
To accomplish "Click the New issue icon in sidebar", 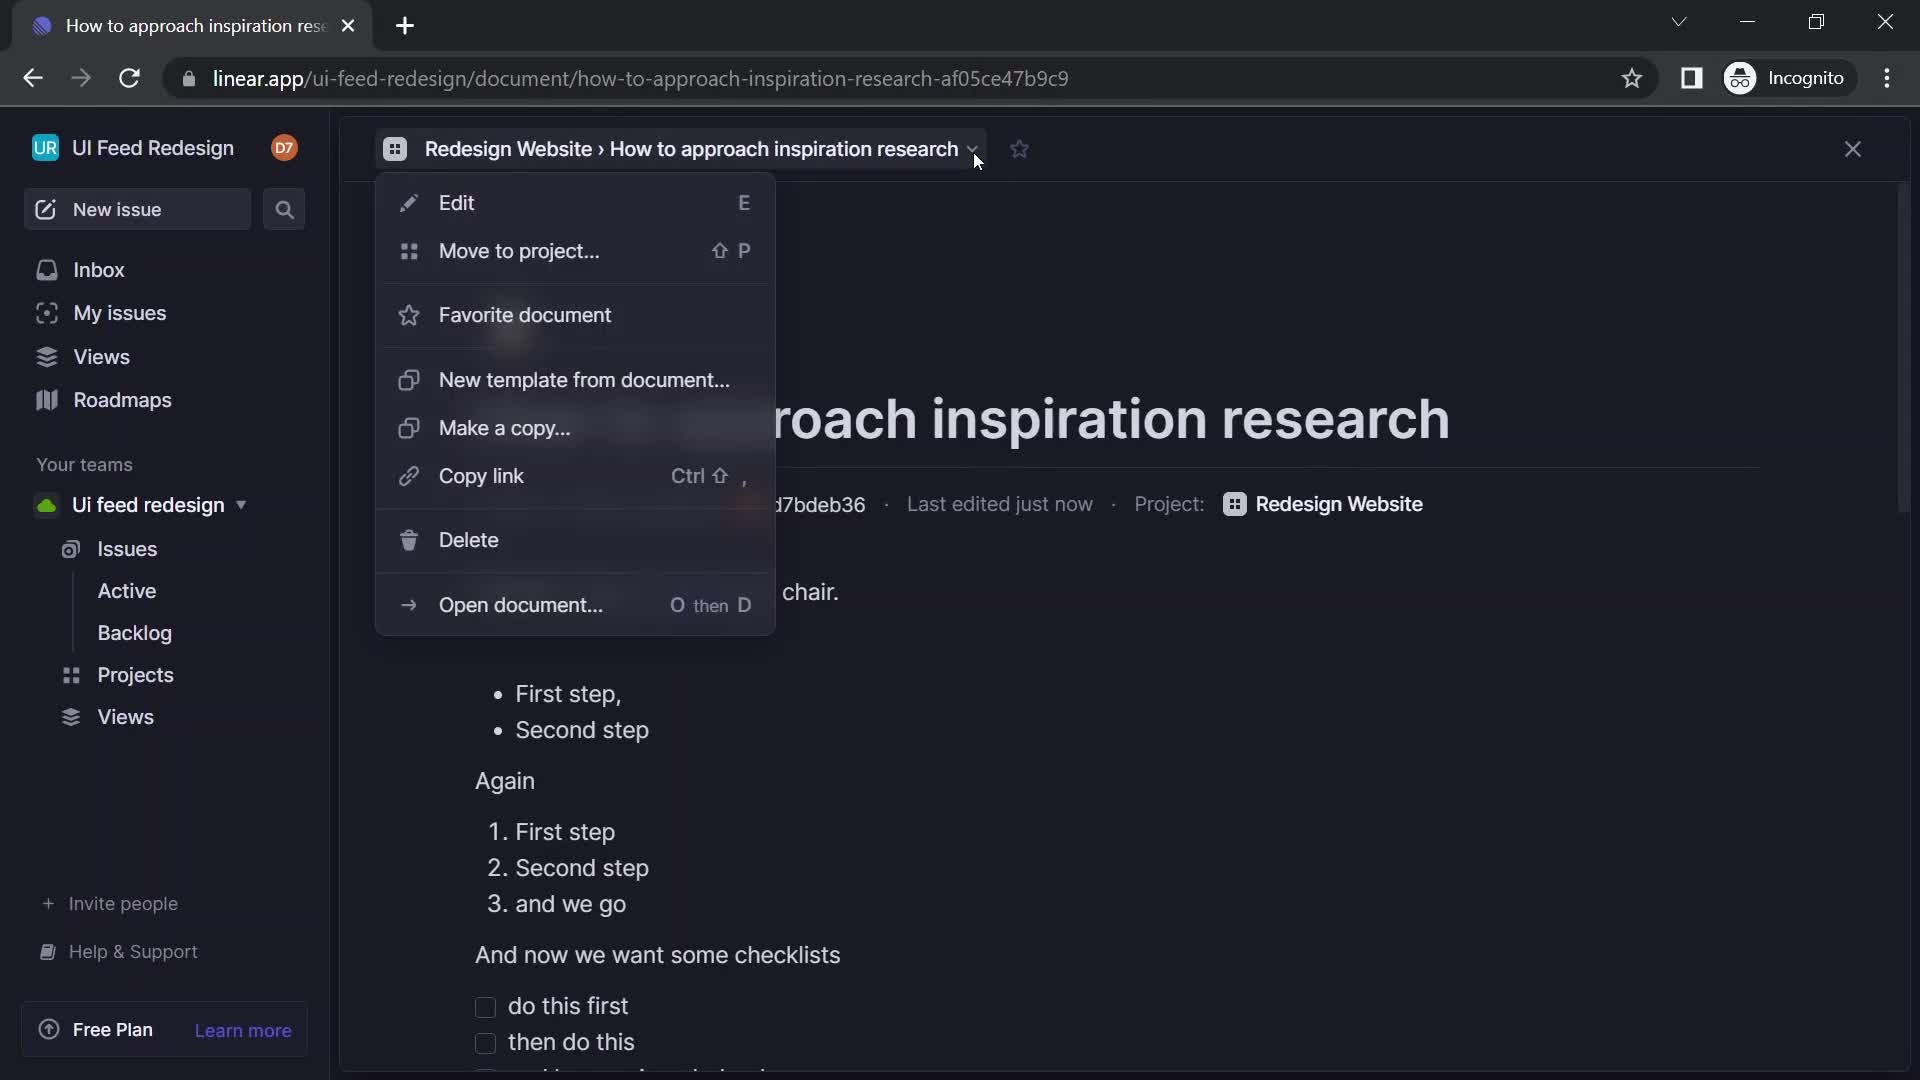I will 45,208.
